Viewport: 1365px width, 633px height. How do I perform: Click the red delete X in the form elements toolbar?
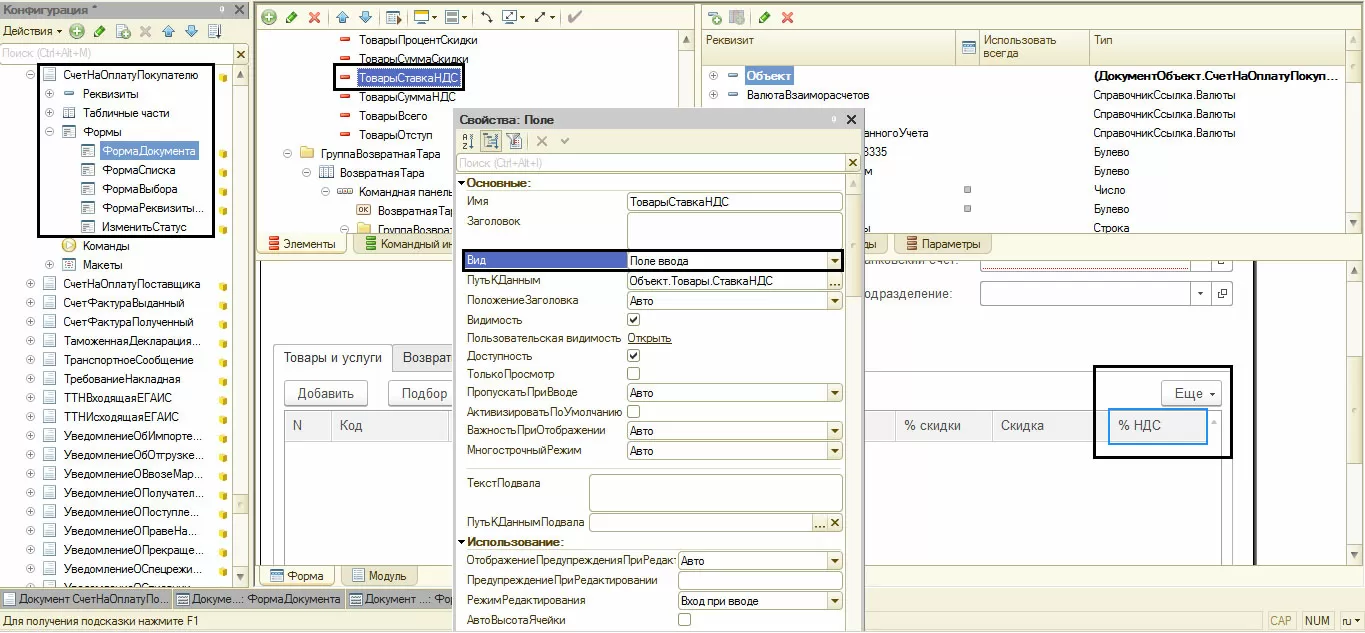[314, 18]
